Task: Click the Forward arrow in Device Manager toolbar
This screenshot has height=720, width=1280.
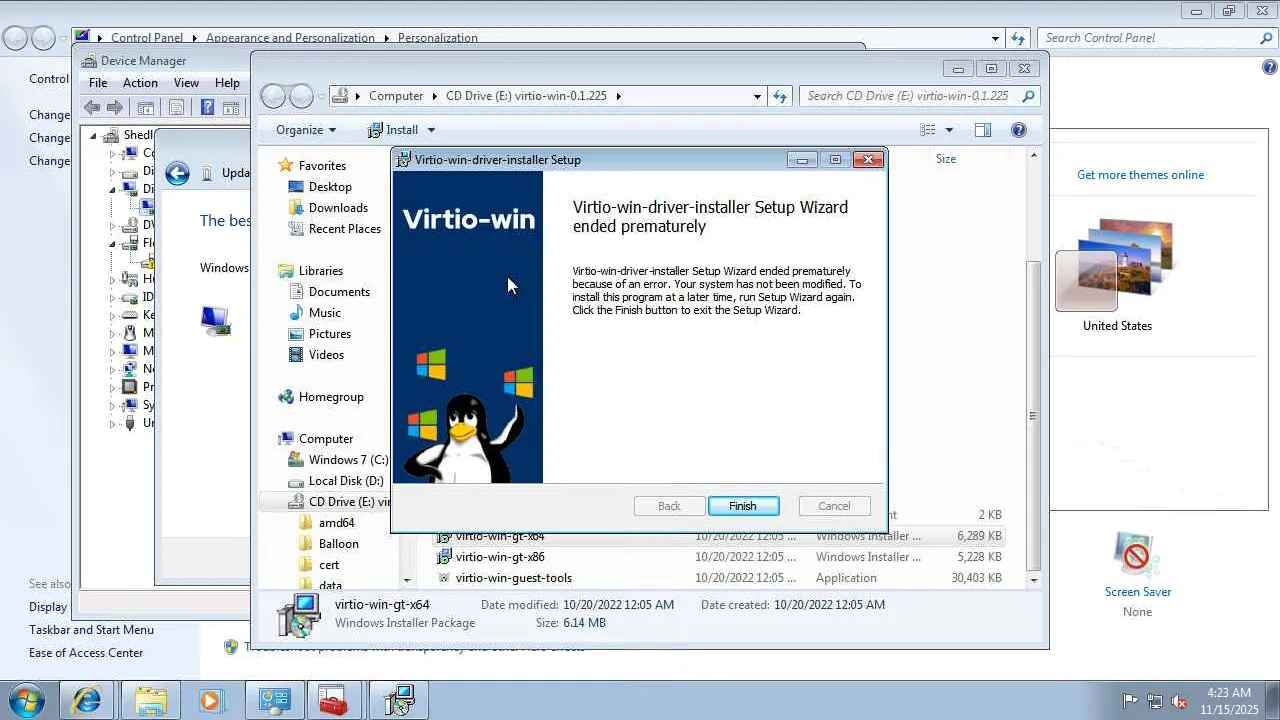Action: 115,108
